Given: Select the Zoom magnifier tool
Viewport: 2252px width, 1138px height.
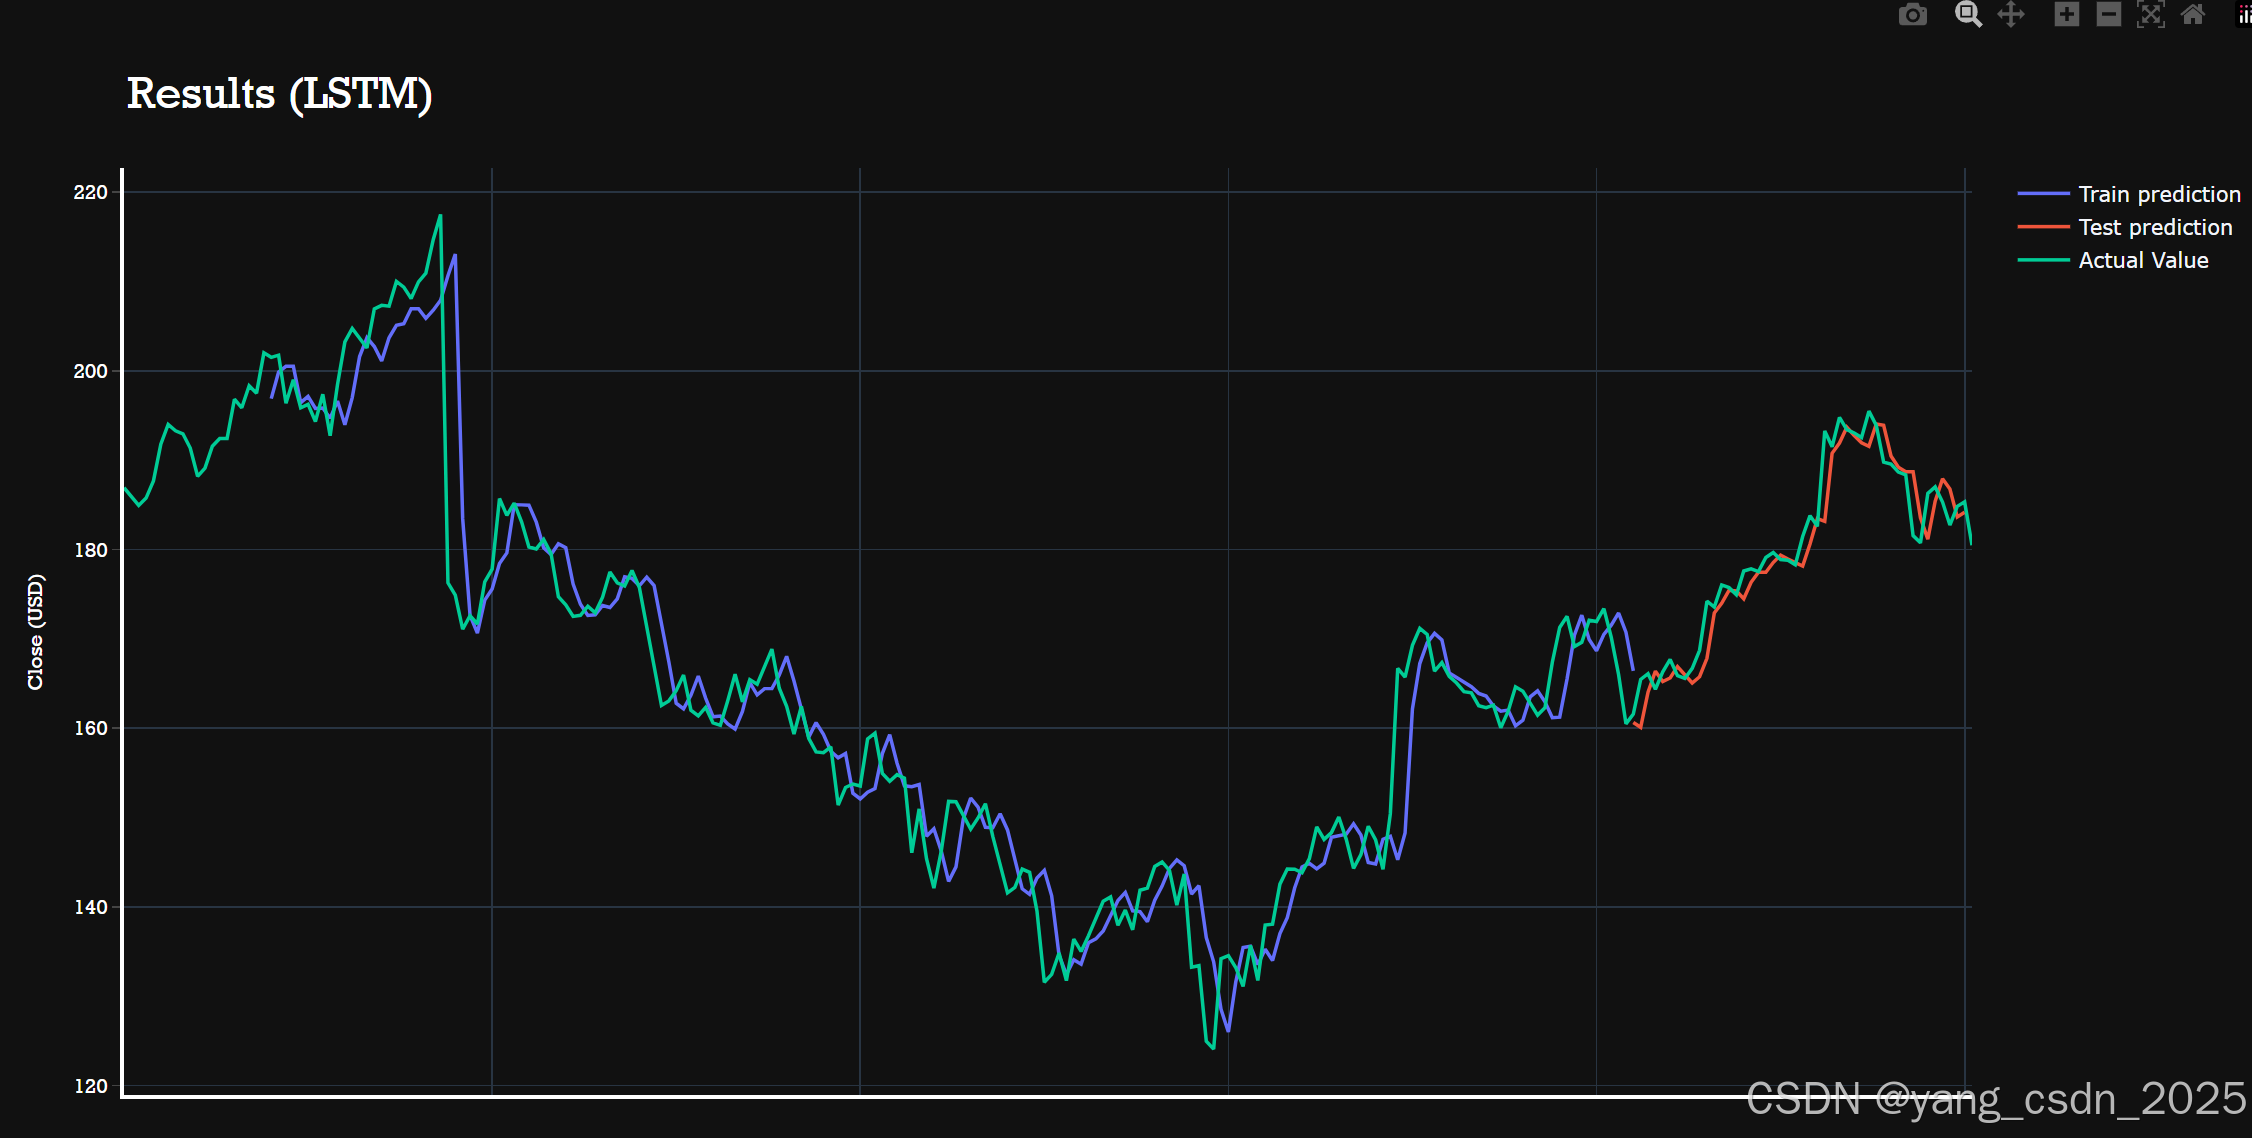Looking at the screenshot, I should 1968,15.
